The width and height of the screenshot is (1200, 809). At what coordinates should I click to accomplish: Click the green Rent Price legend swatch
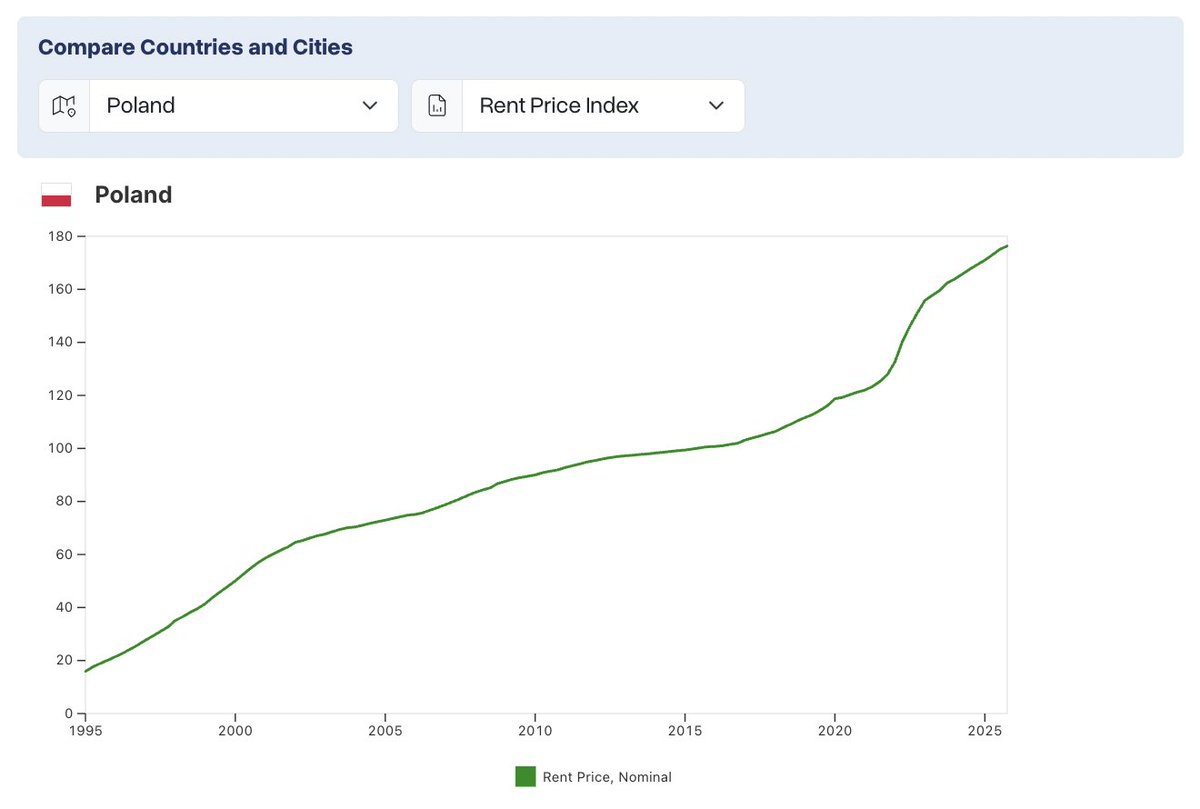coord(526,777)
